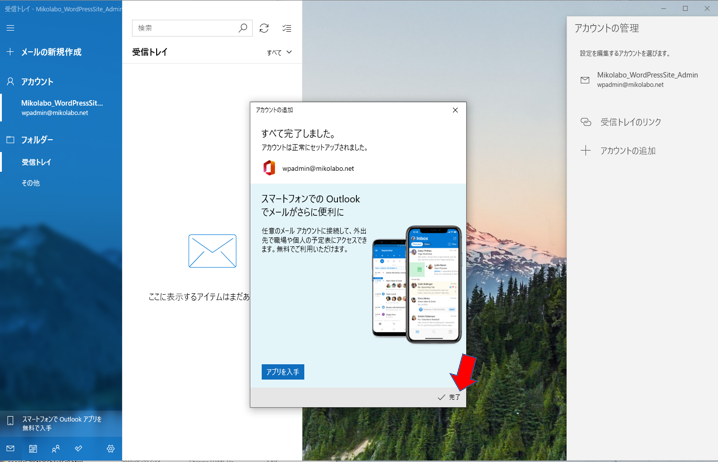Click スマートフォンで Outlook アプリを無料で入手 link
This screenshot has width=720, height=463.
62,423
